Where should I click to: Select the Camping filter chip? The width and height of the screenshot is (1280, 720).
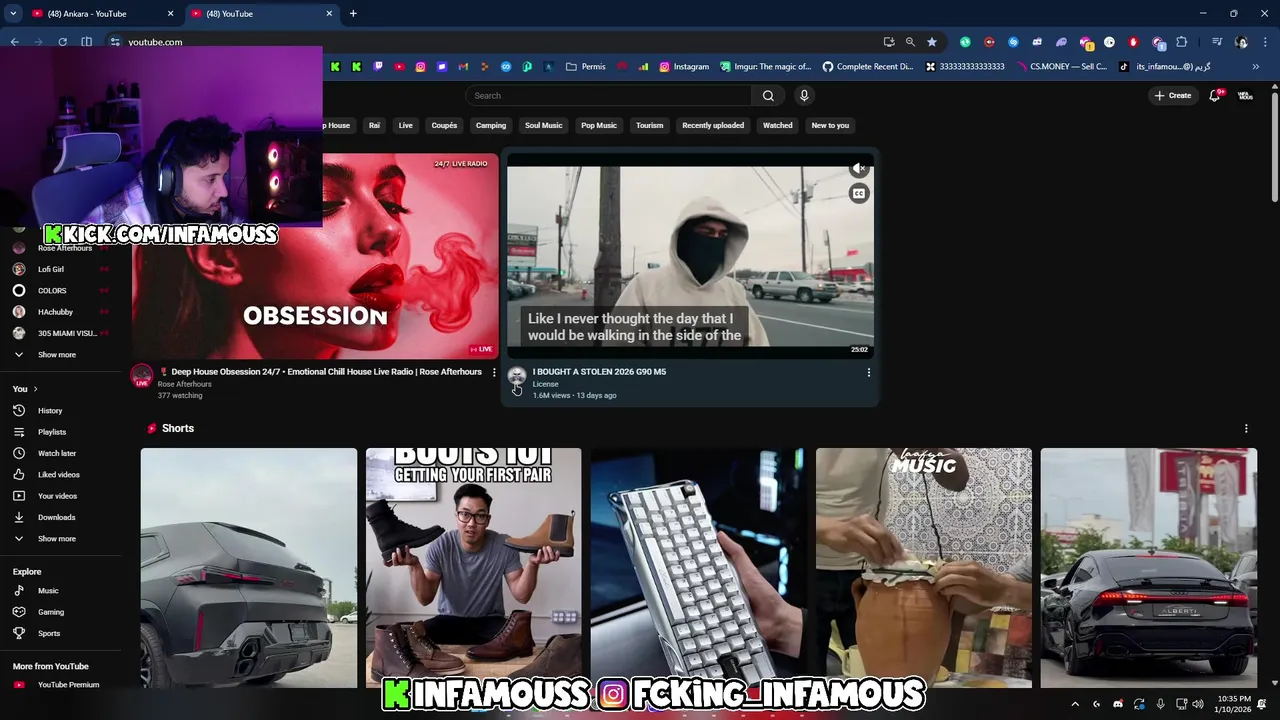point(491,125)
